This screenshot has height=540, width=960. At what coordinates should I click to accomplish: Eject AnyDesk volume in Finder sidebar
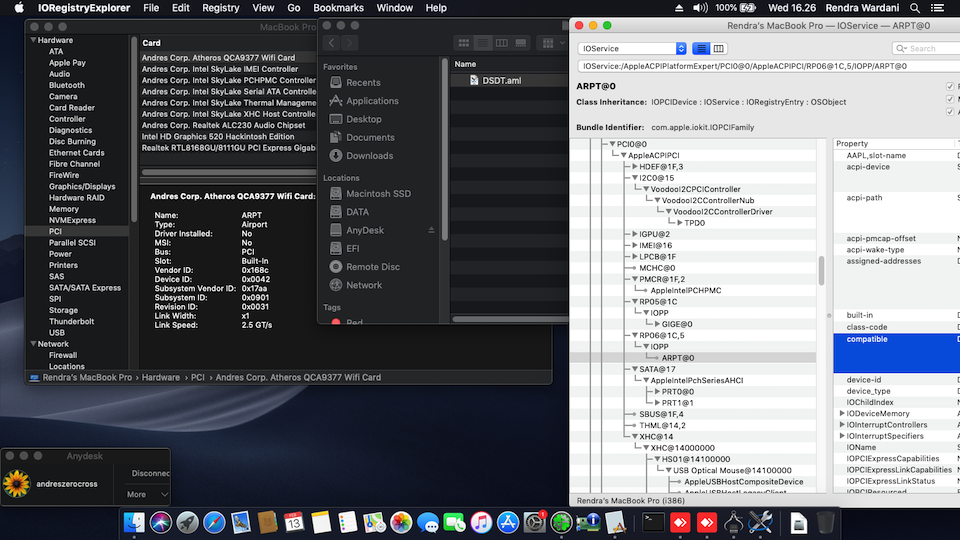[431, 230]
